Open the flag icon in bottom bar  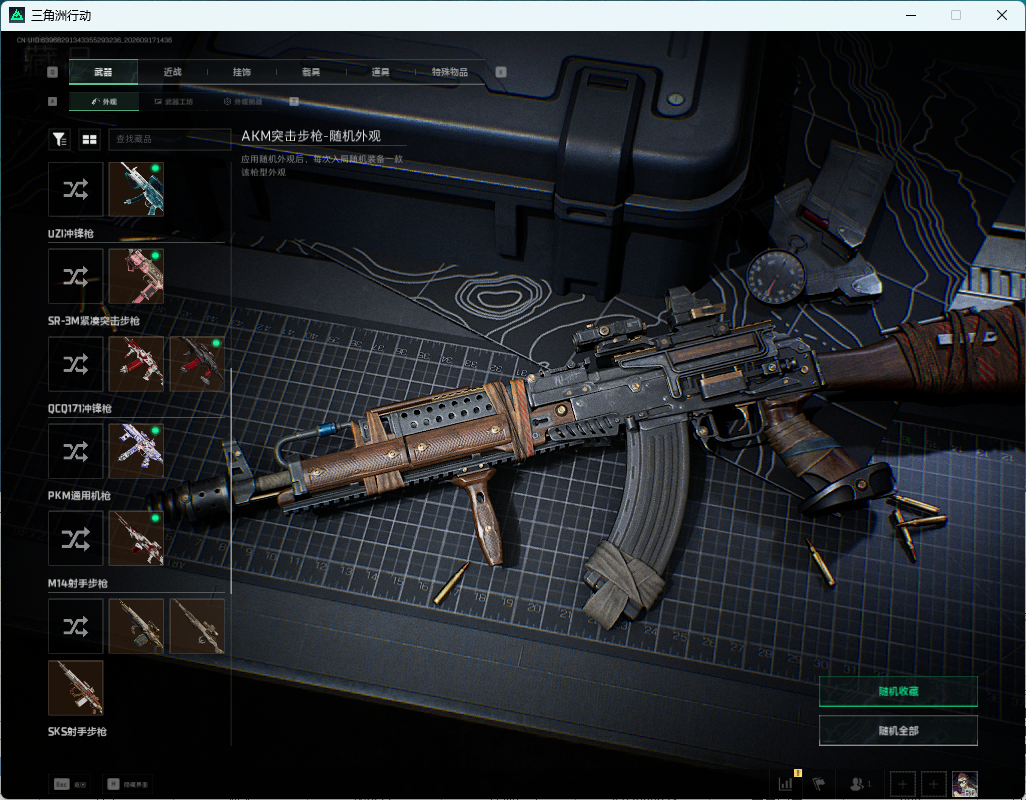[818, 783]
